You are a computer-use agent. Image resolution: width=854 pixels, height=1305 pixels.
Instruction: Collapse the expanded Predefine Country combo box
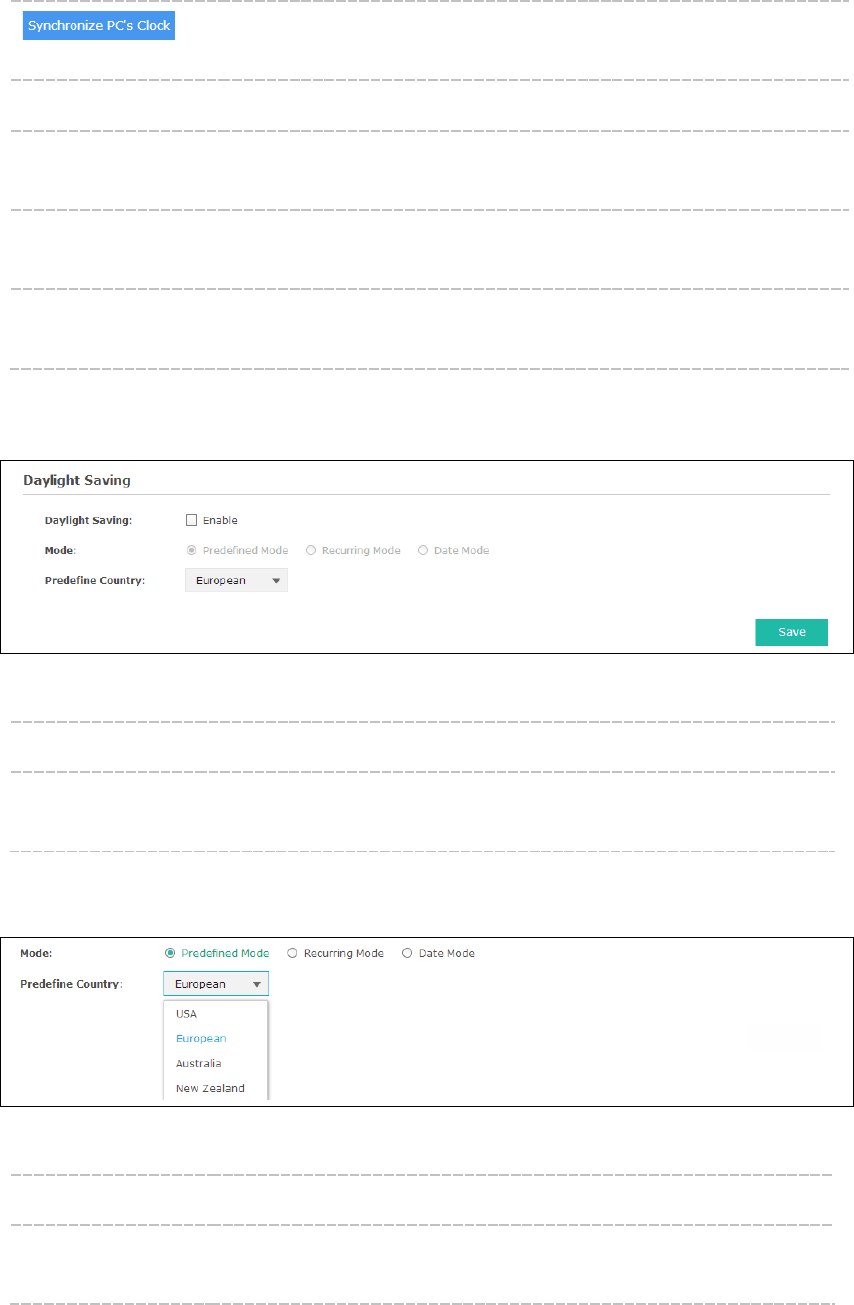[x=214, y=984]
